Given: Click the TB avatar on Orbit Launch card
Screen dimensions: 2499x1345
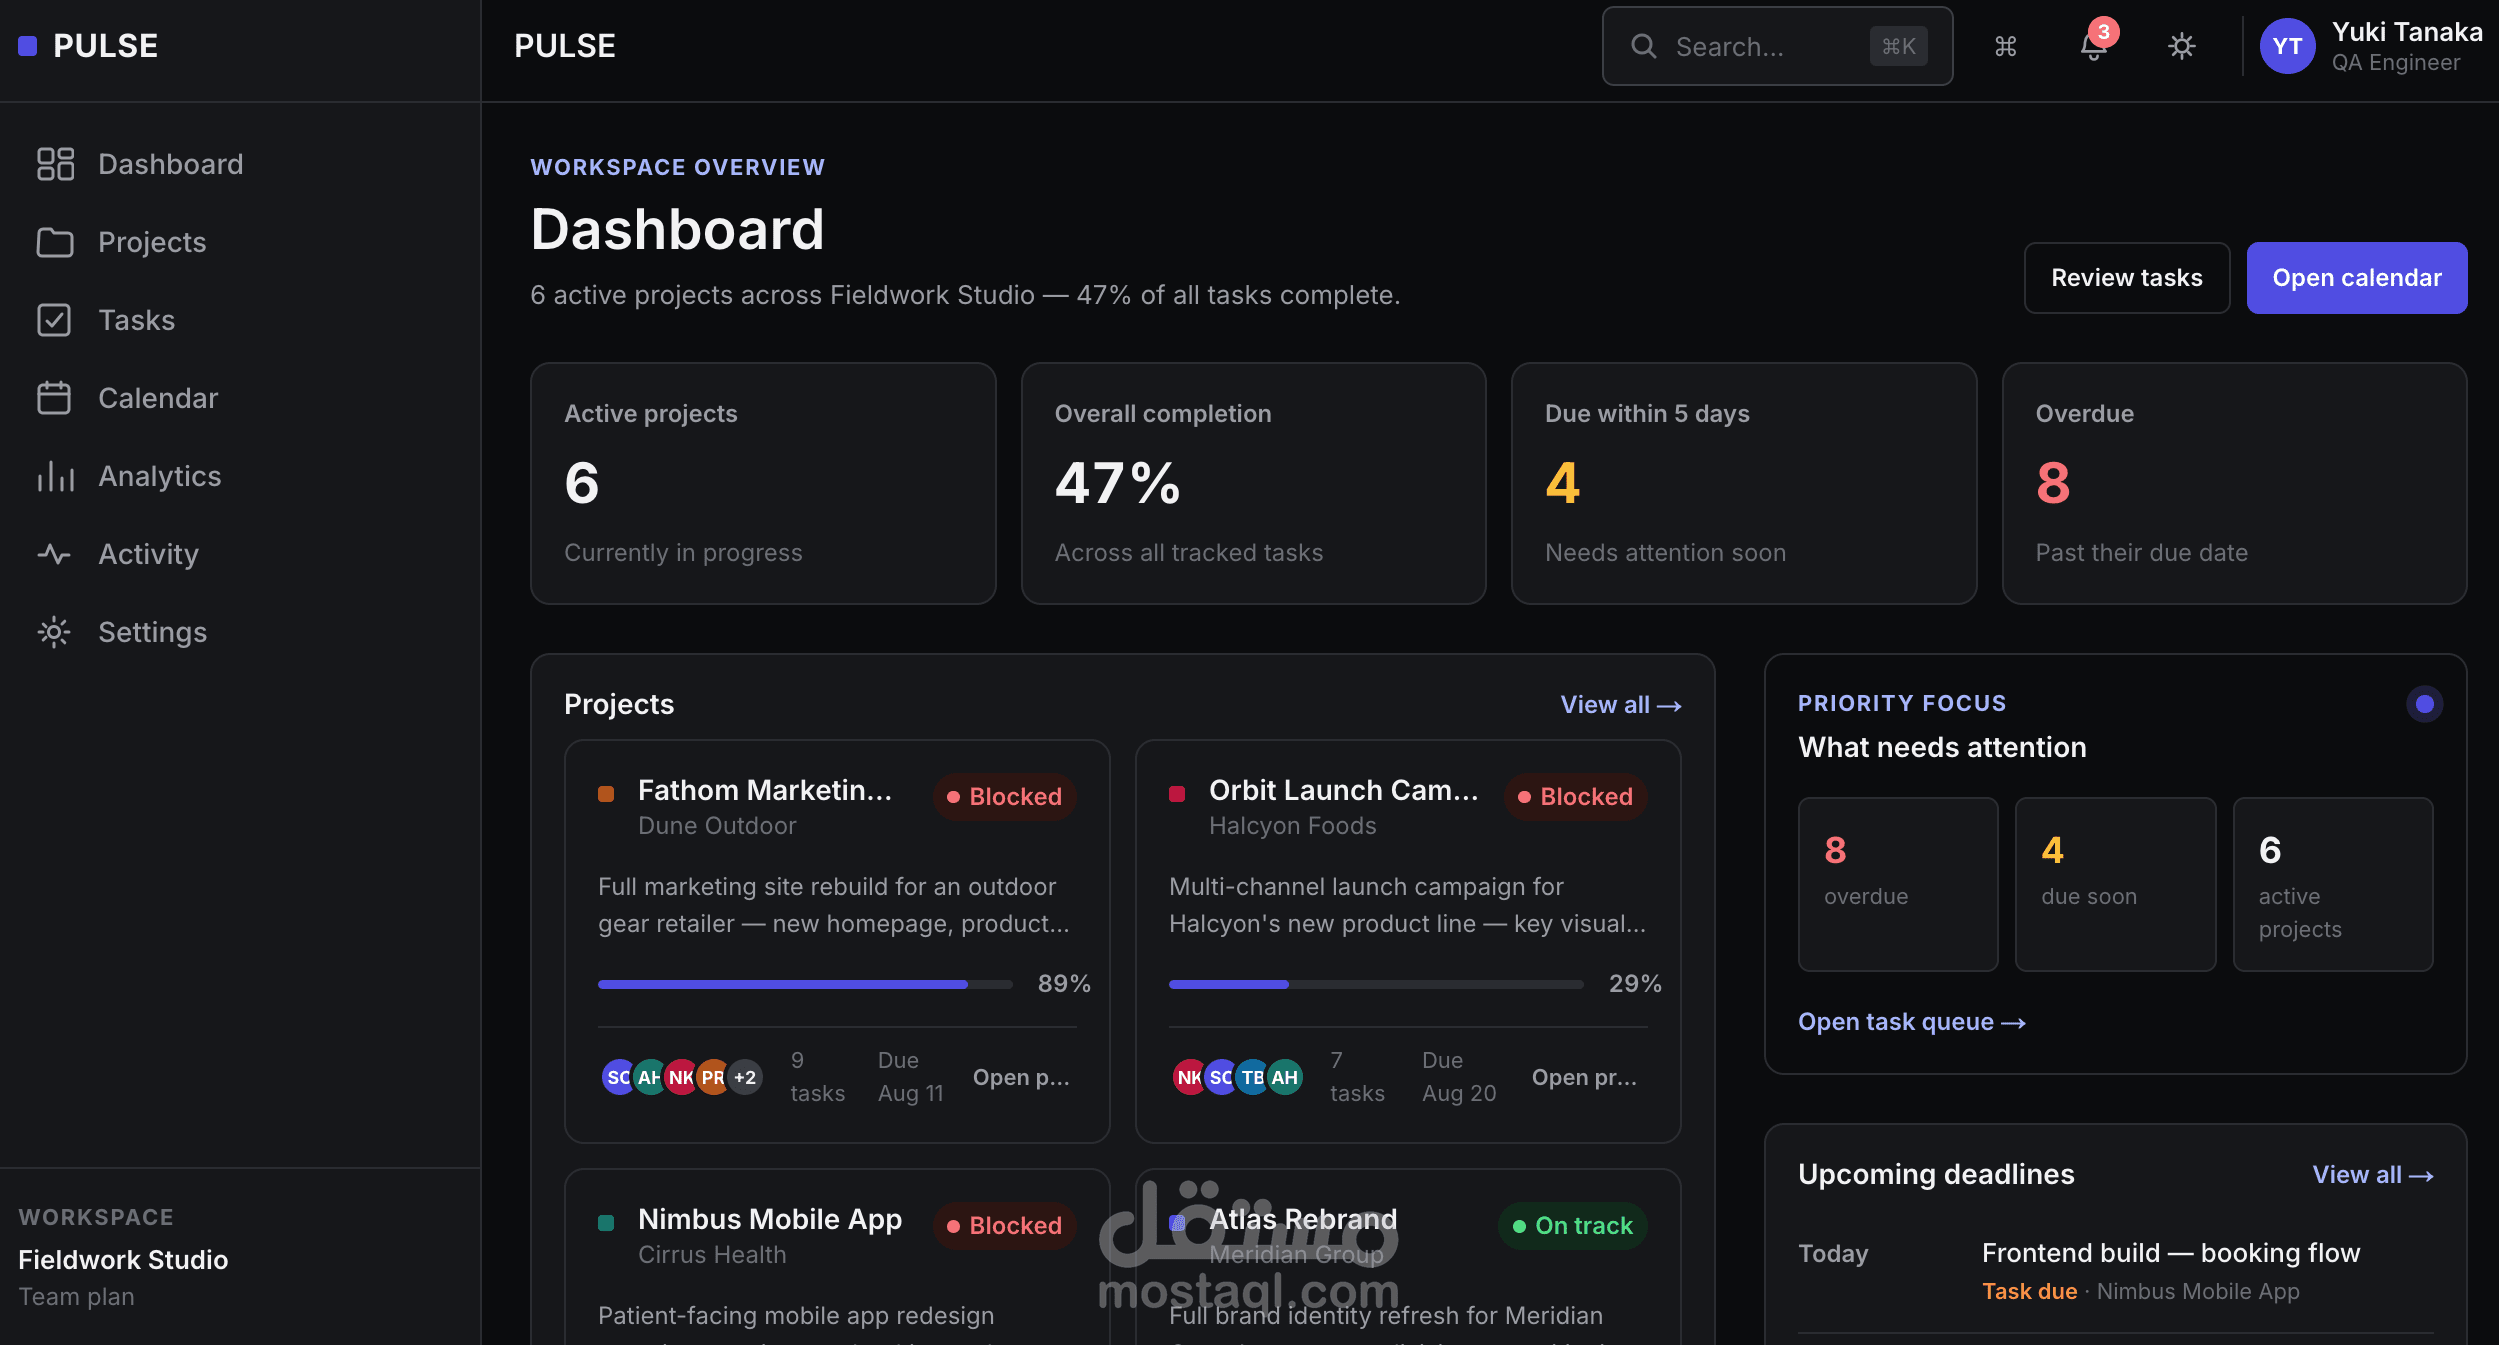Looking at the screenshot, I should coord(1252,1077).
